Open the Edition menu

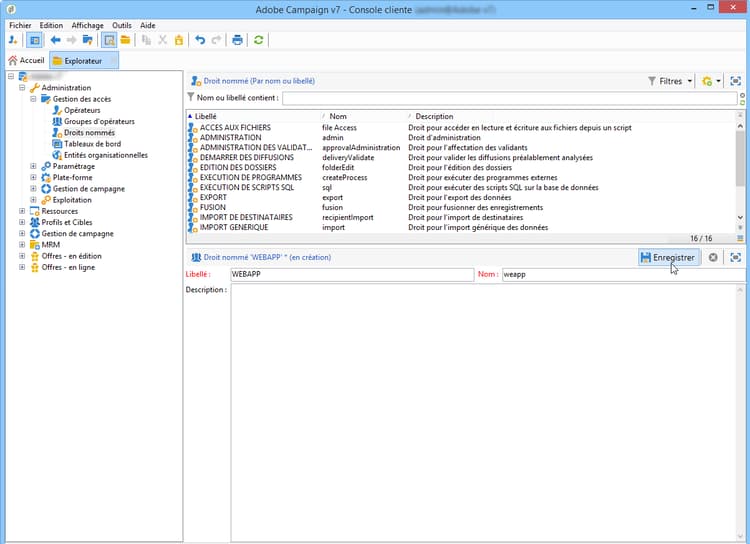(51, 25)
